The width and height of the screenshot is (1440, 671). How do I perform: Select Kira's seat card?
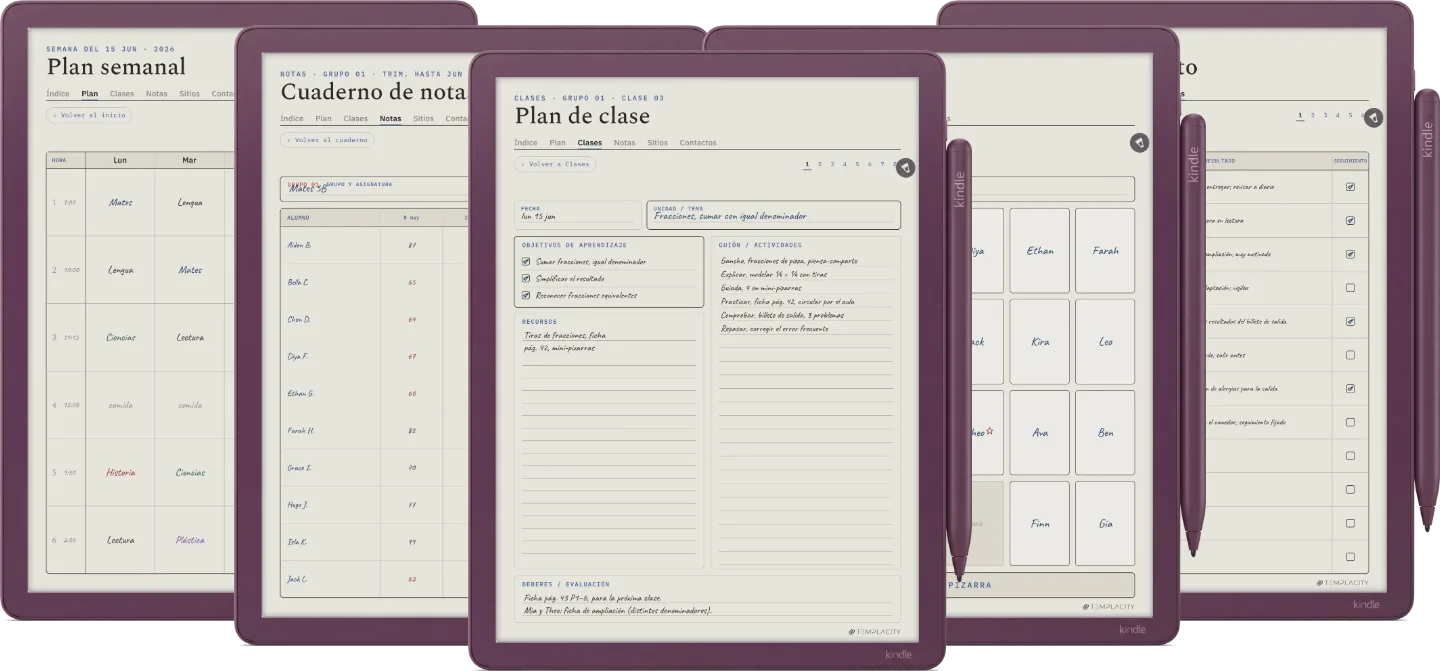click(x=1040, y=342)
